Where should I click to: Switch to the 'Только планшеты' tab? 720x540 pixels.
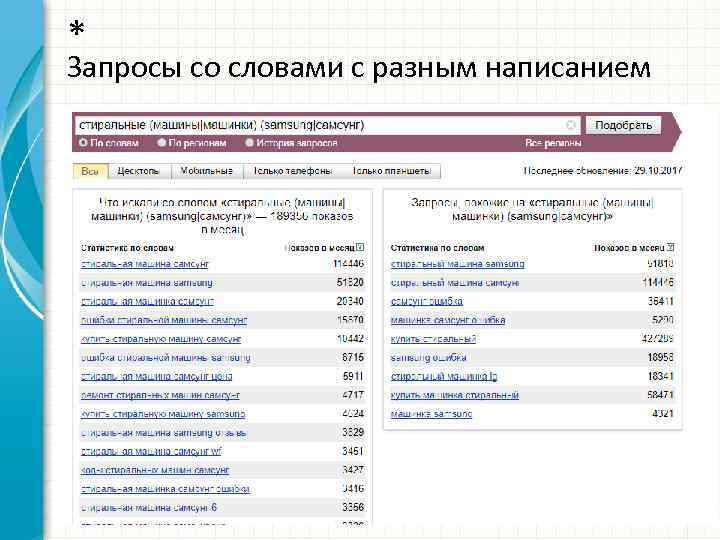point(392,171)
